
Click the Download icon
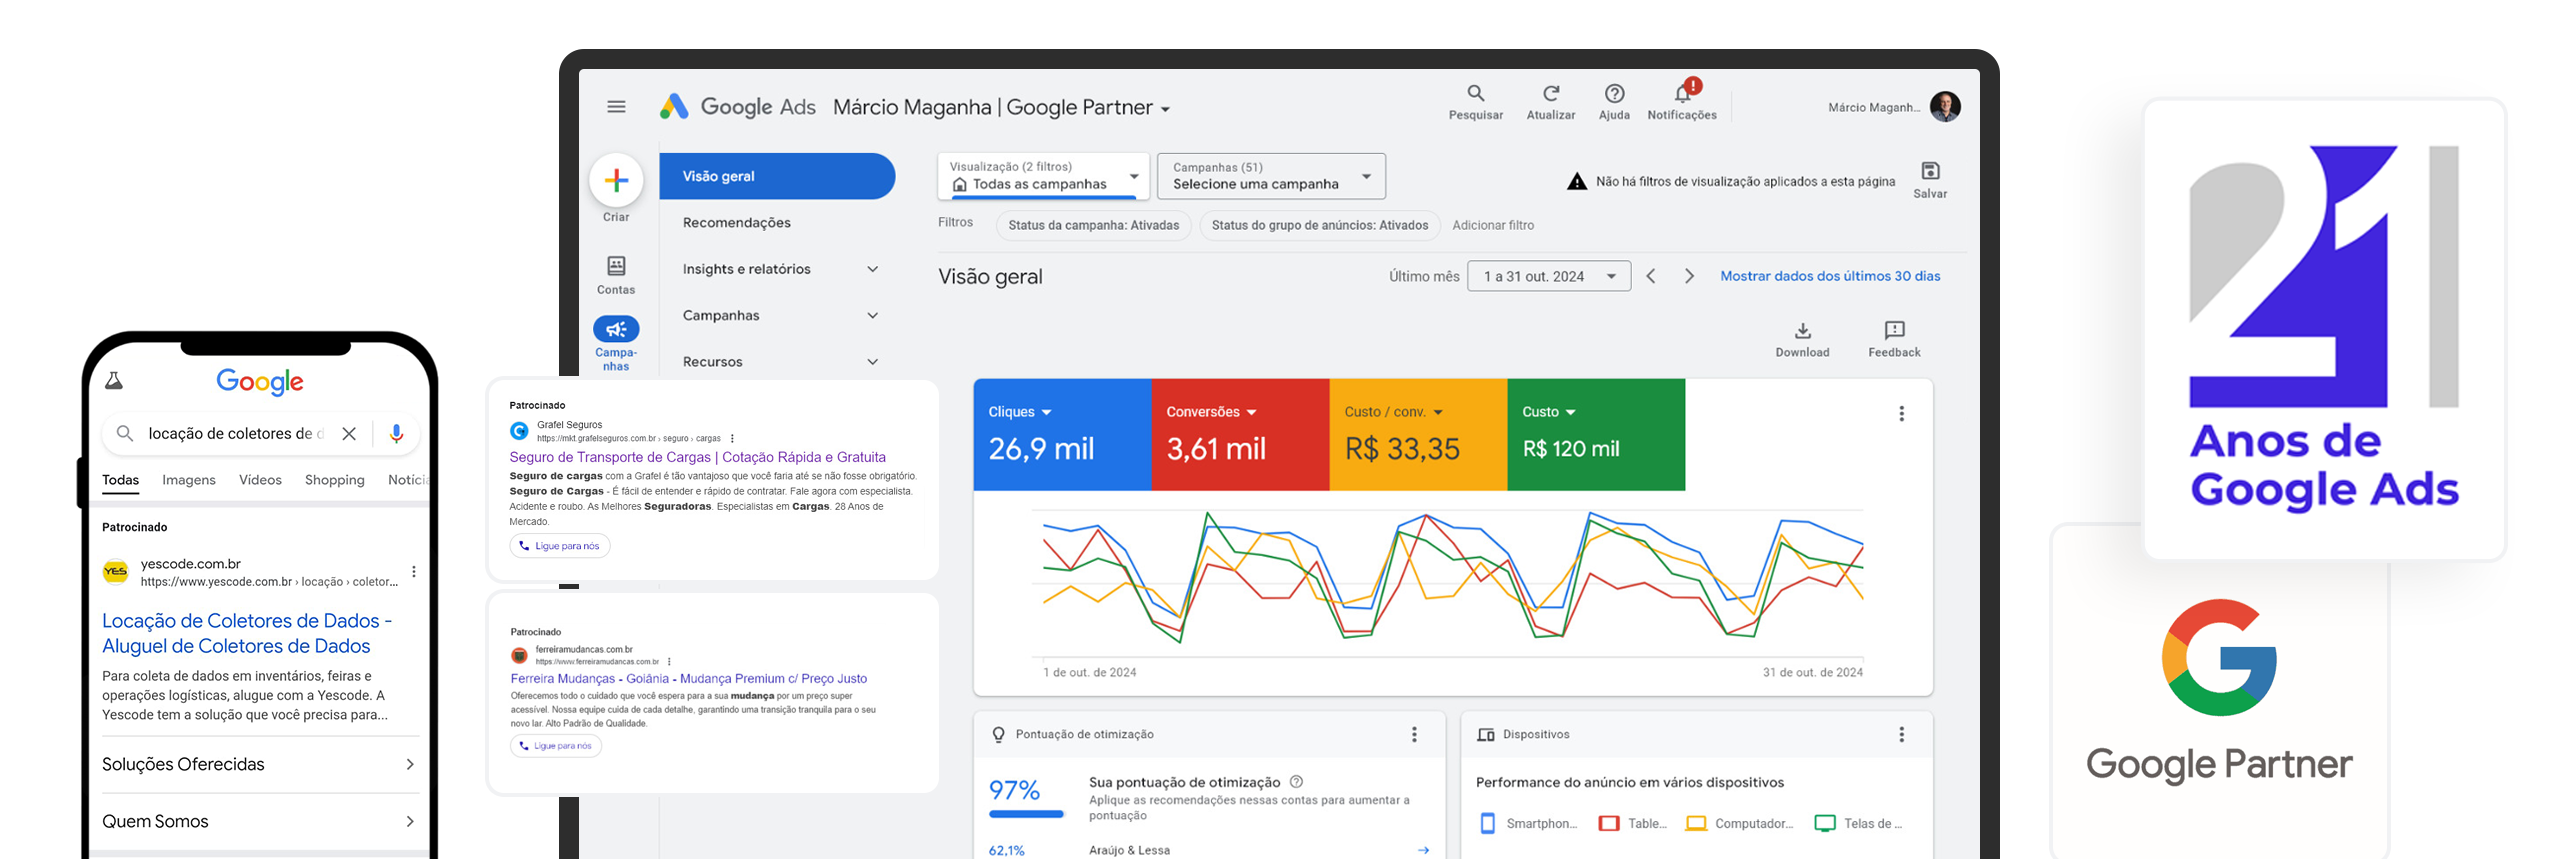pos(1802,331)
